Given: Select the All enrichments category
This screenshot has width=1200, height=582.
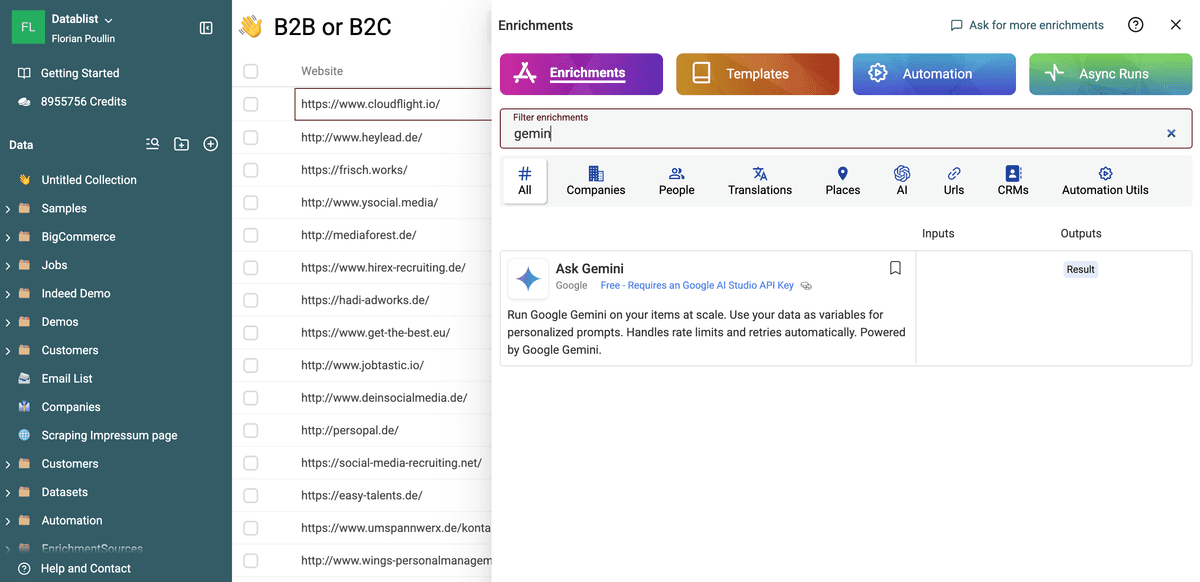Looking at the screenshot, I should pos(525,181).
